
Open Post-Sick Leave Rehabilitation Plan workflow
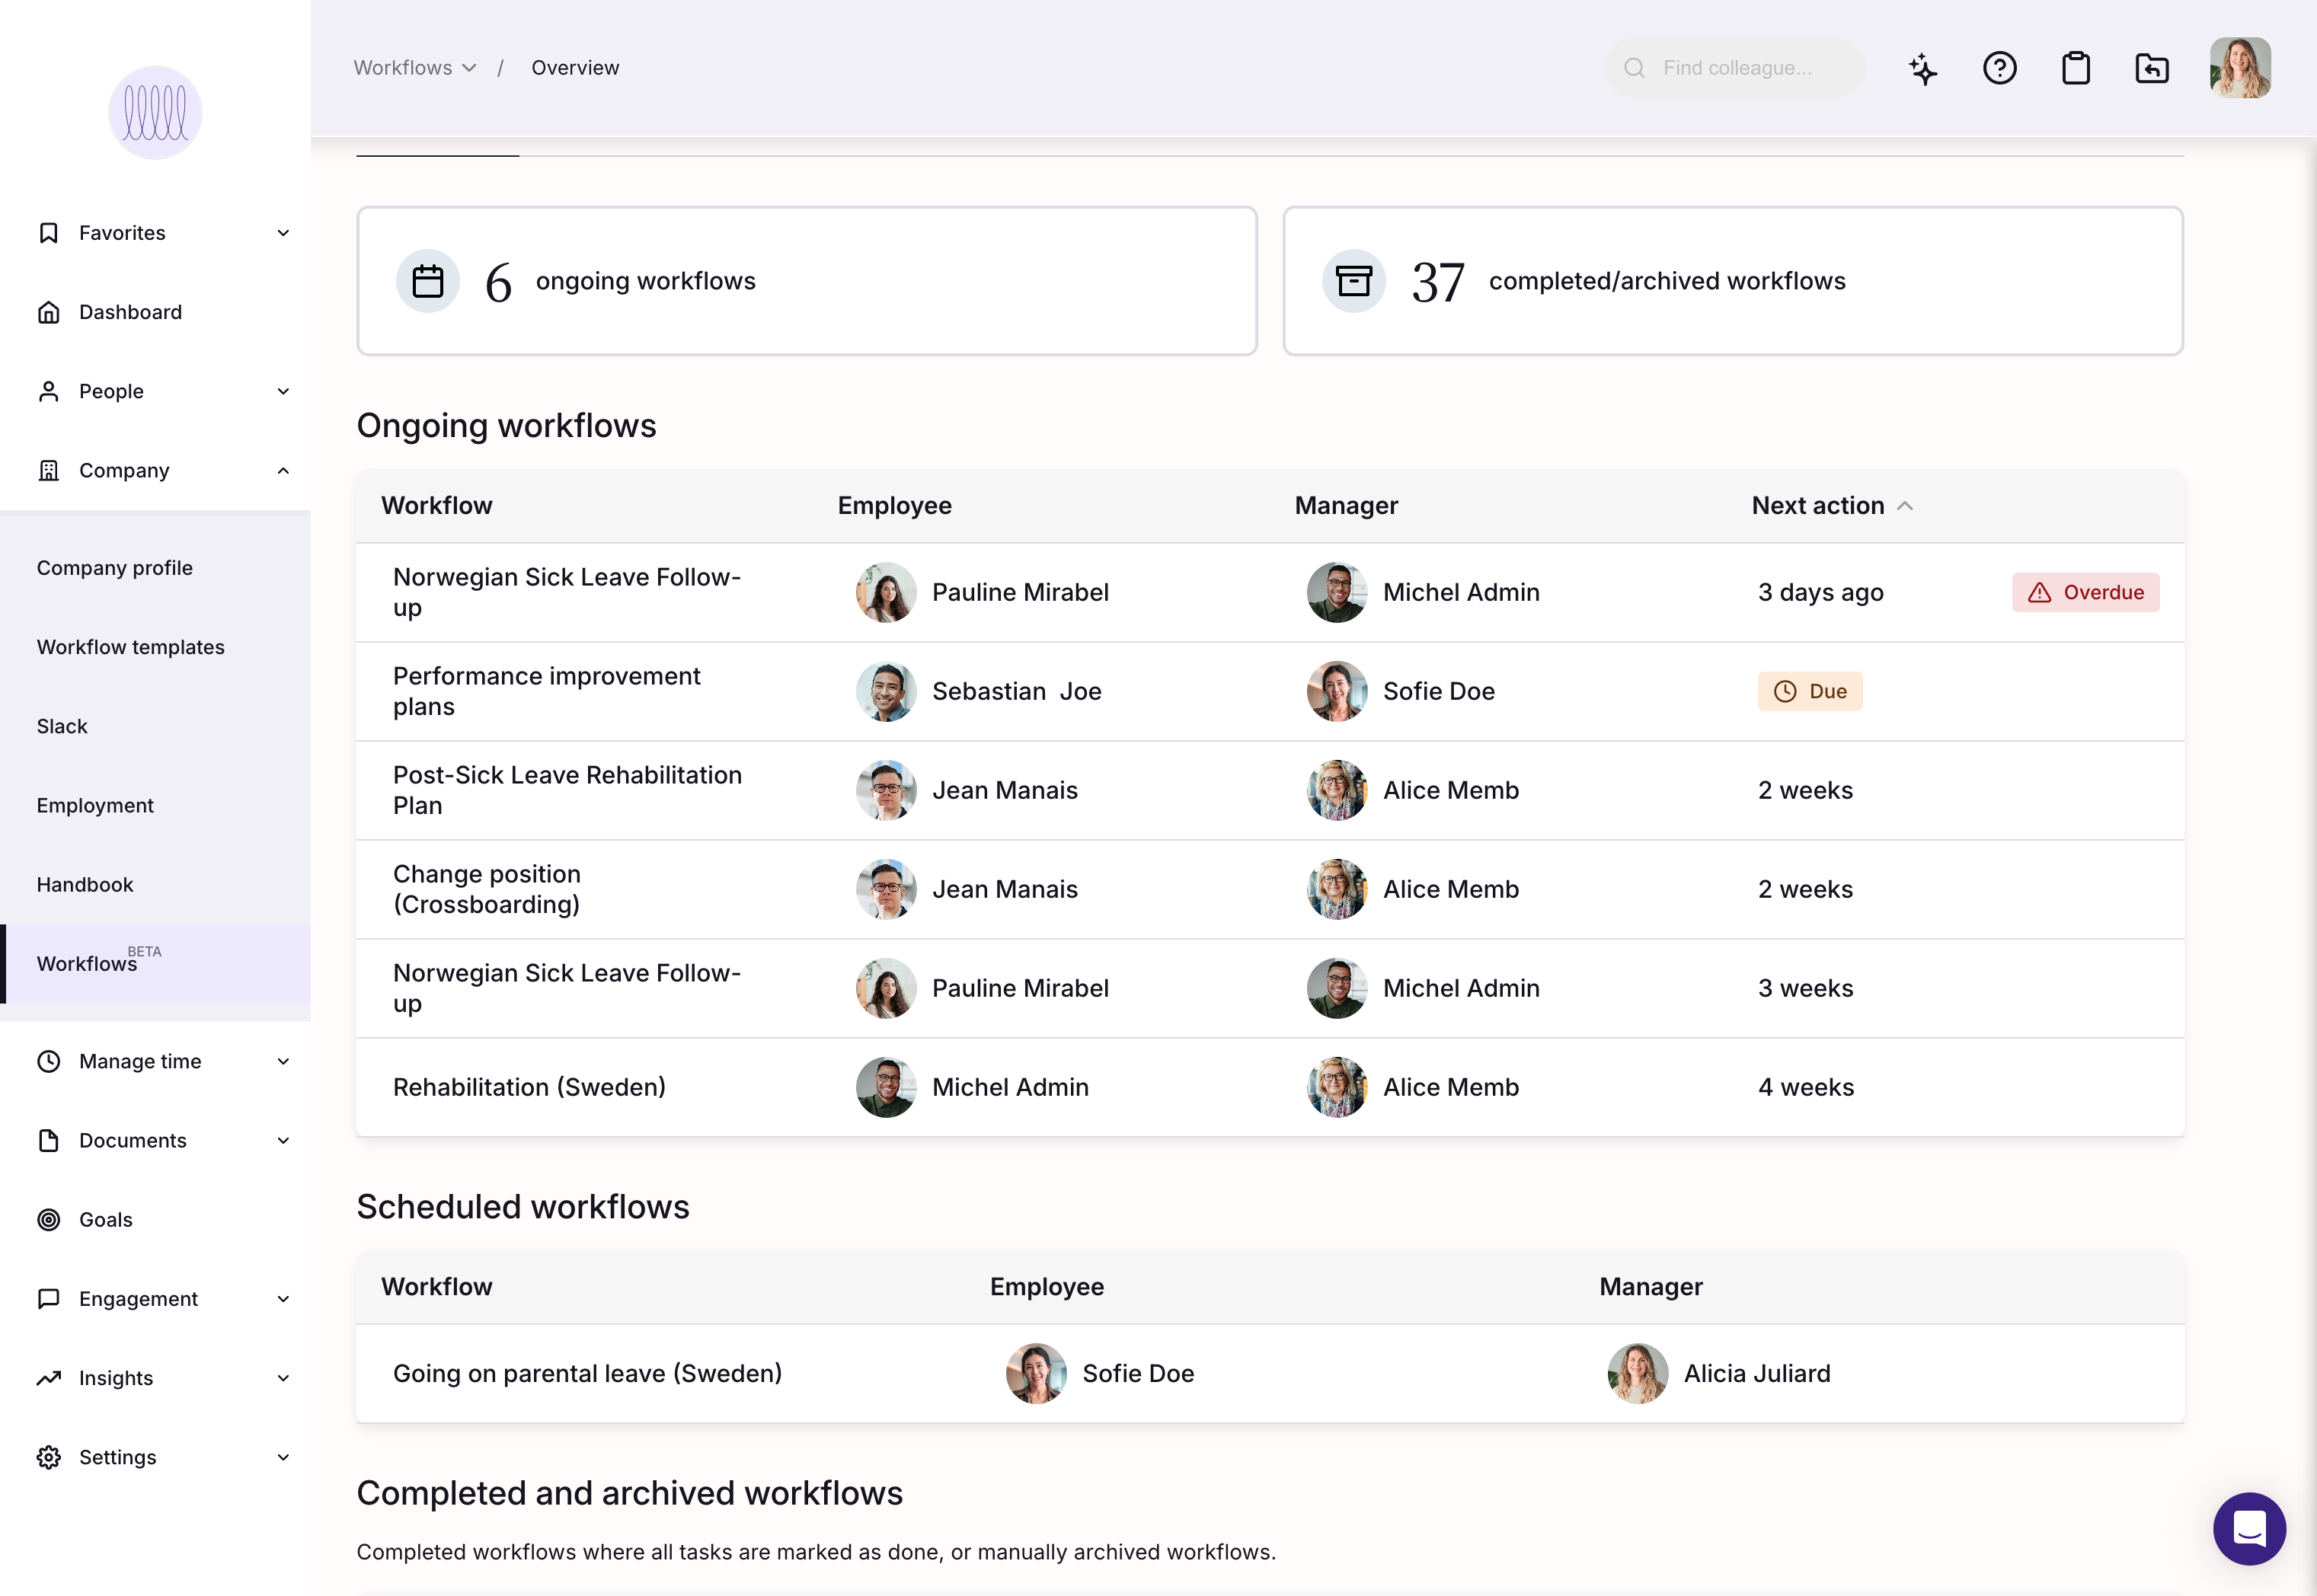pyautogui.click(x=567, y=790)
